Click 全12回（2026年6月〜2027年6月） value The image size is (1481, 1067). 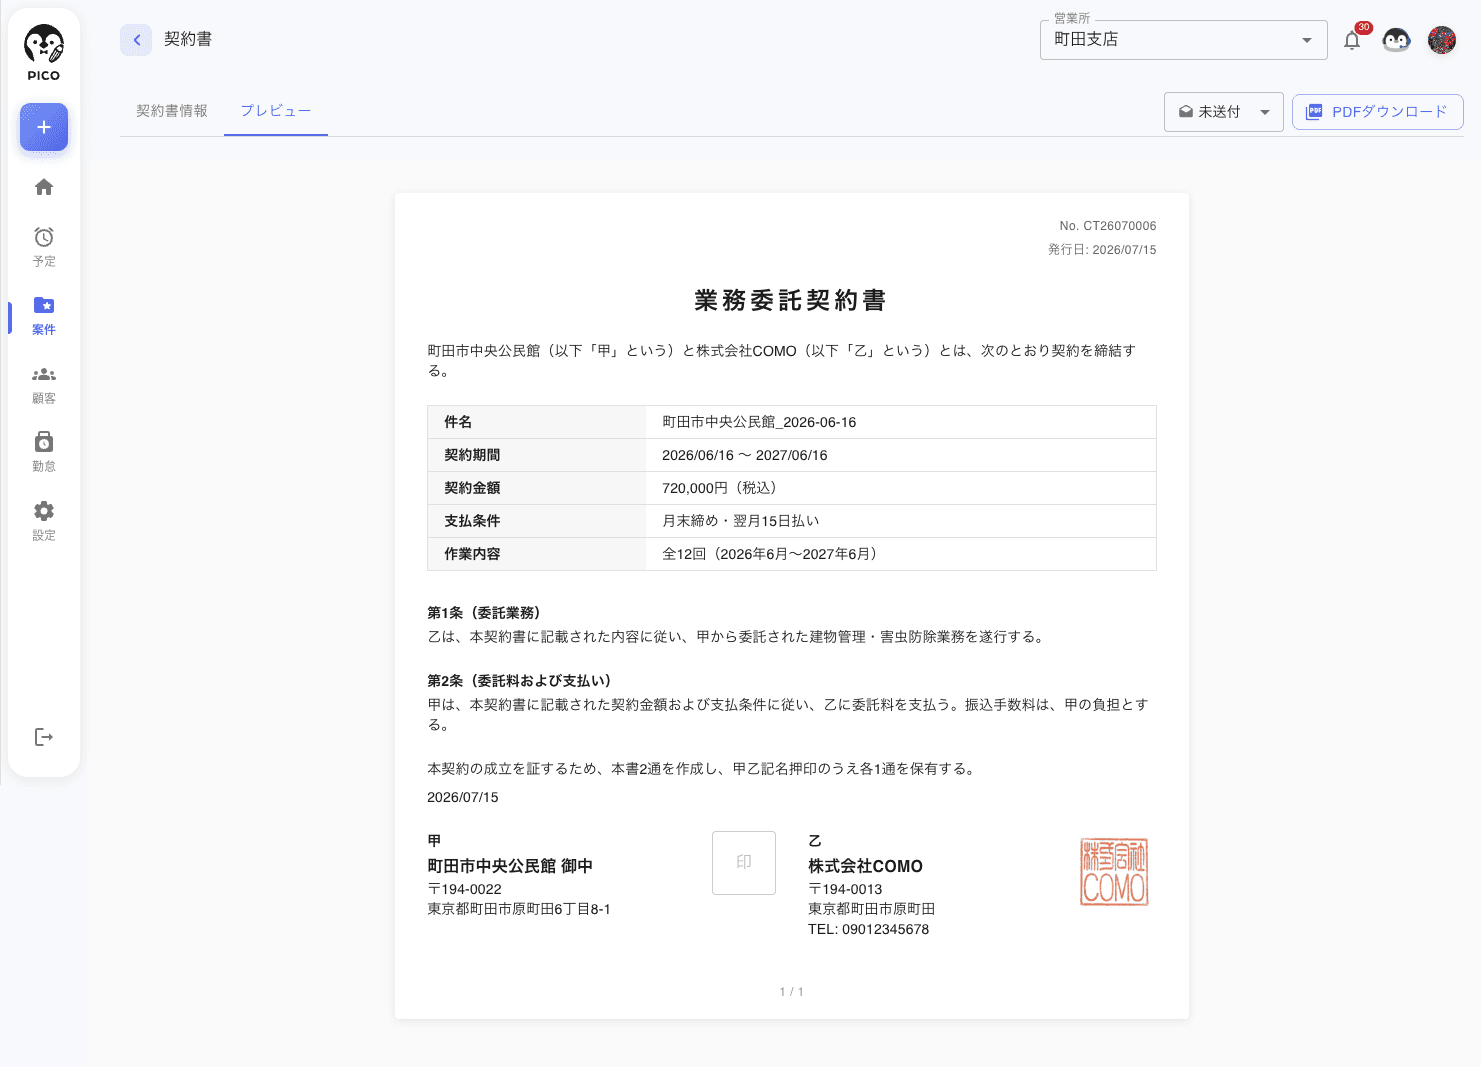pos(769,554)
